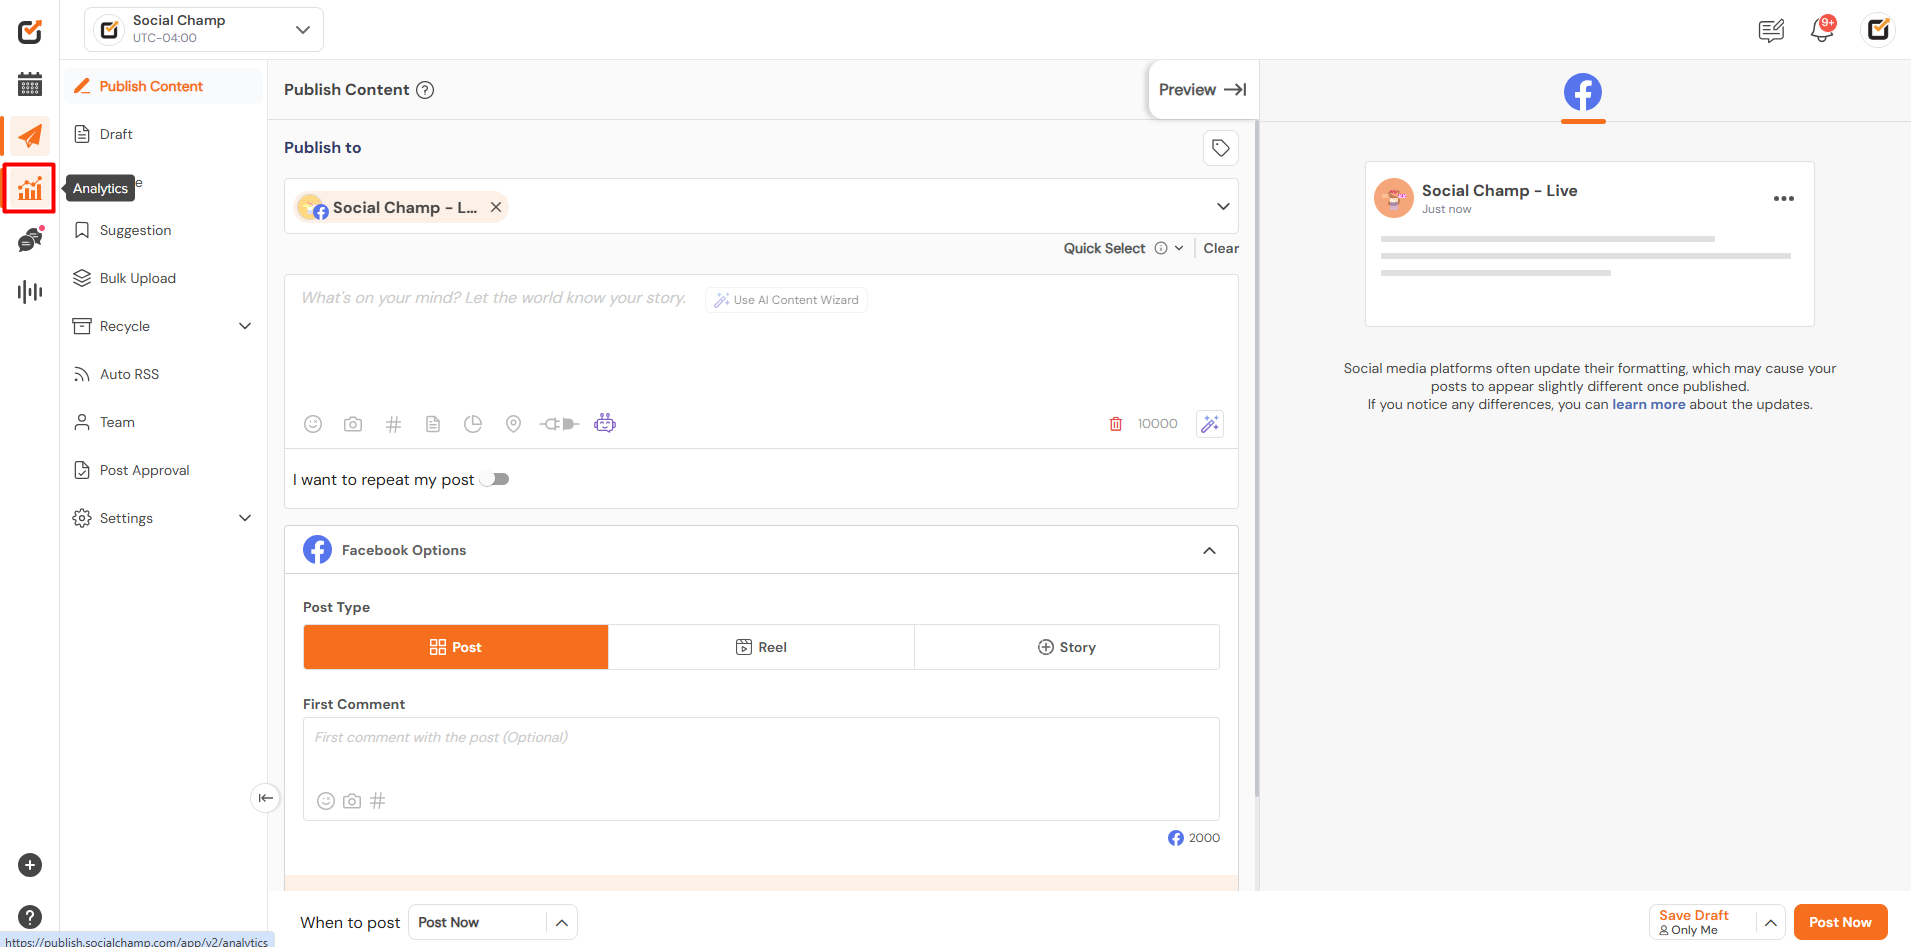This screenshot has width=1911, height=947.
Task: Collapse the Facebook Options section
Action: (1210, 551)
